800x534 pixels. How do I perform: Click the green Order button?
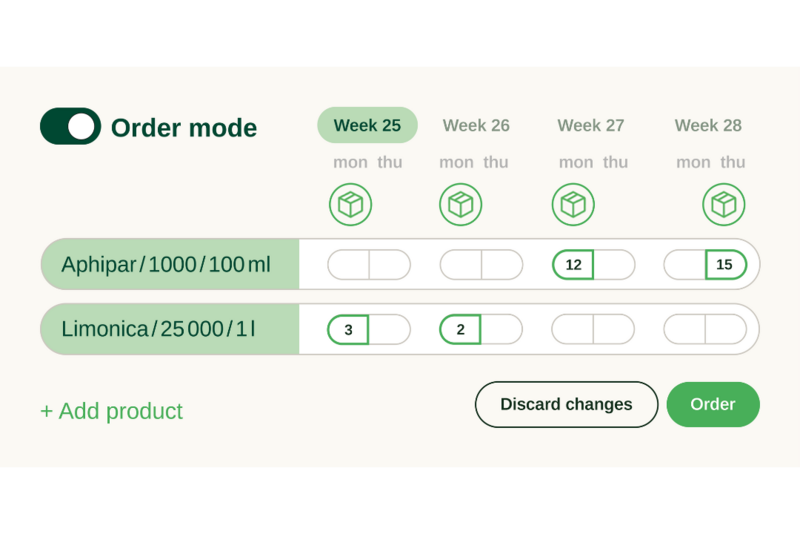point(713,404)
